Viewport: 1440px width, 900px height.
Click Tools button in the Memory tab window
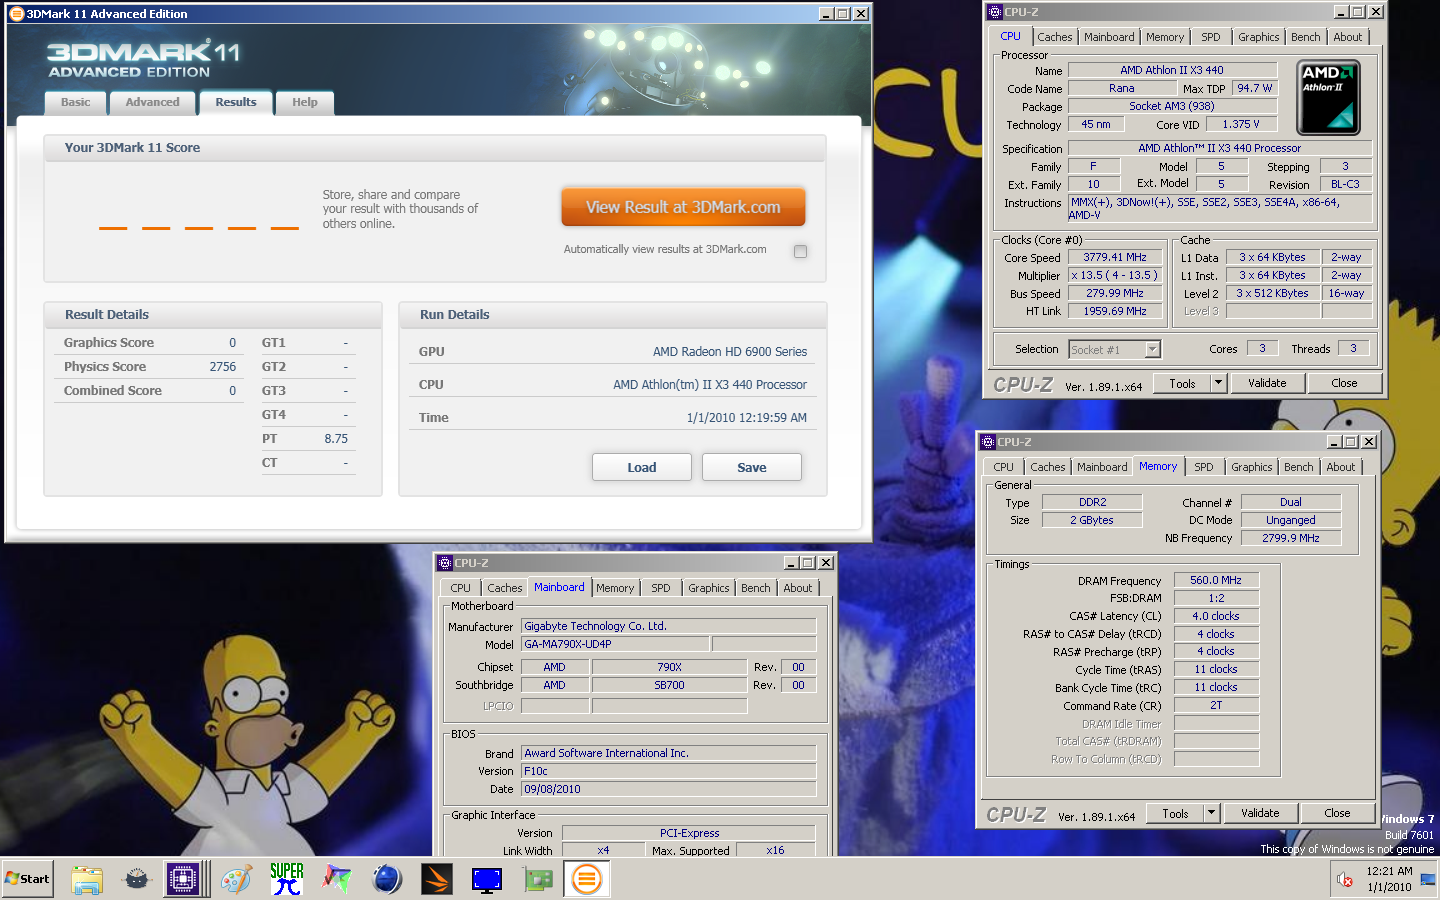click(1175, 813)
